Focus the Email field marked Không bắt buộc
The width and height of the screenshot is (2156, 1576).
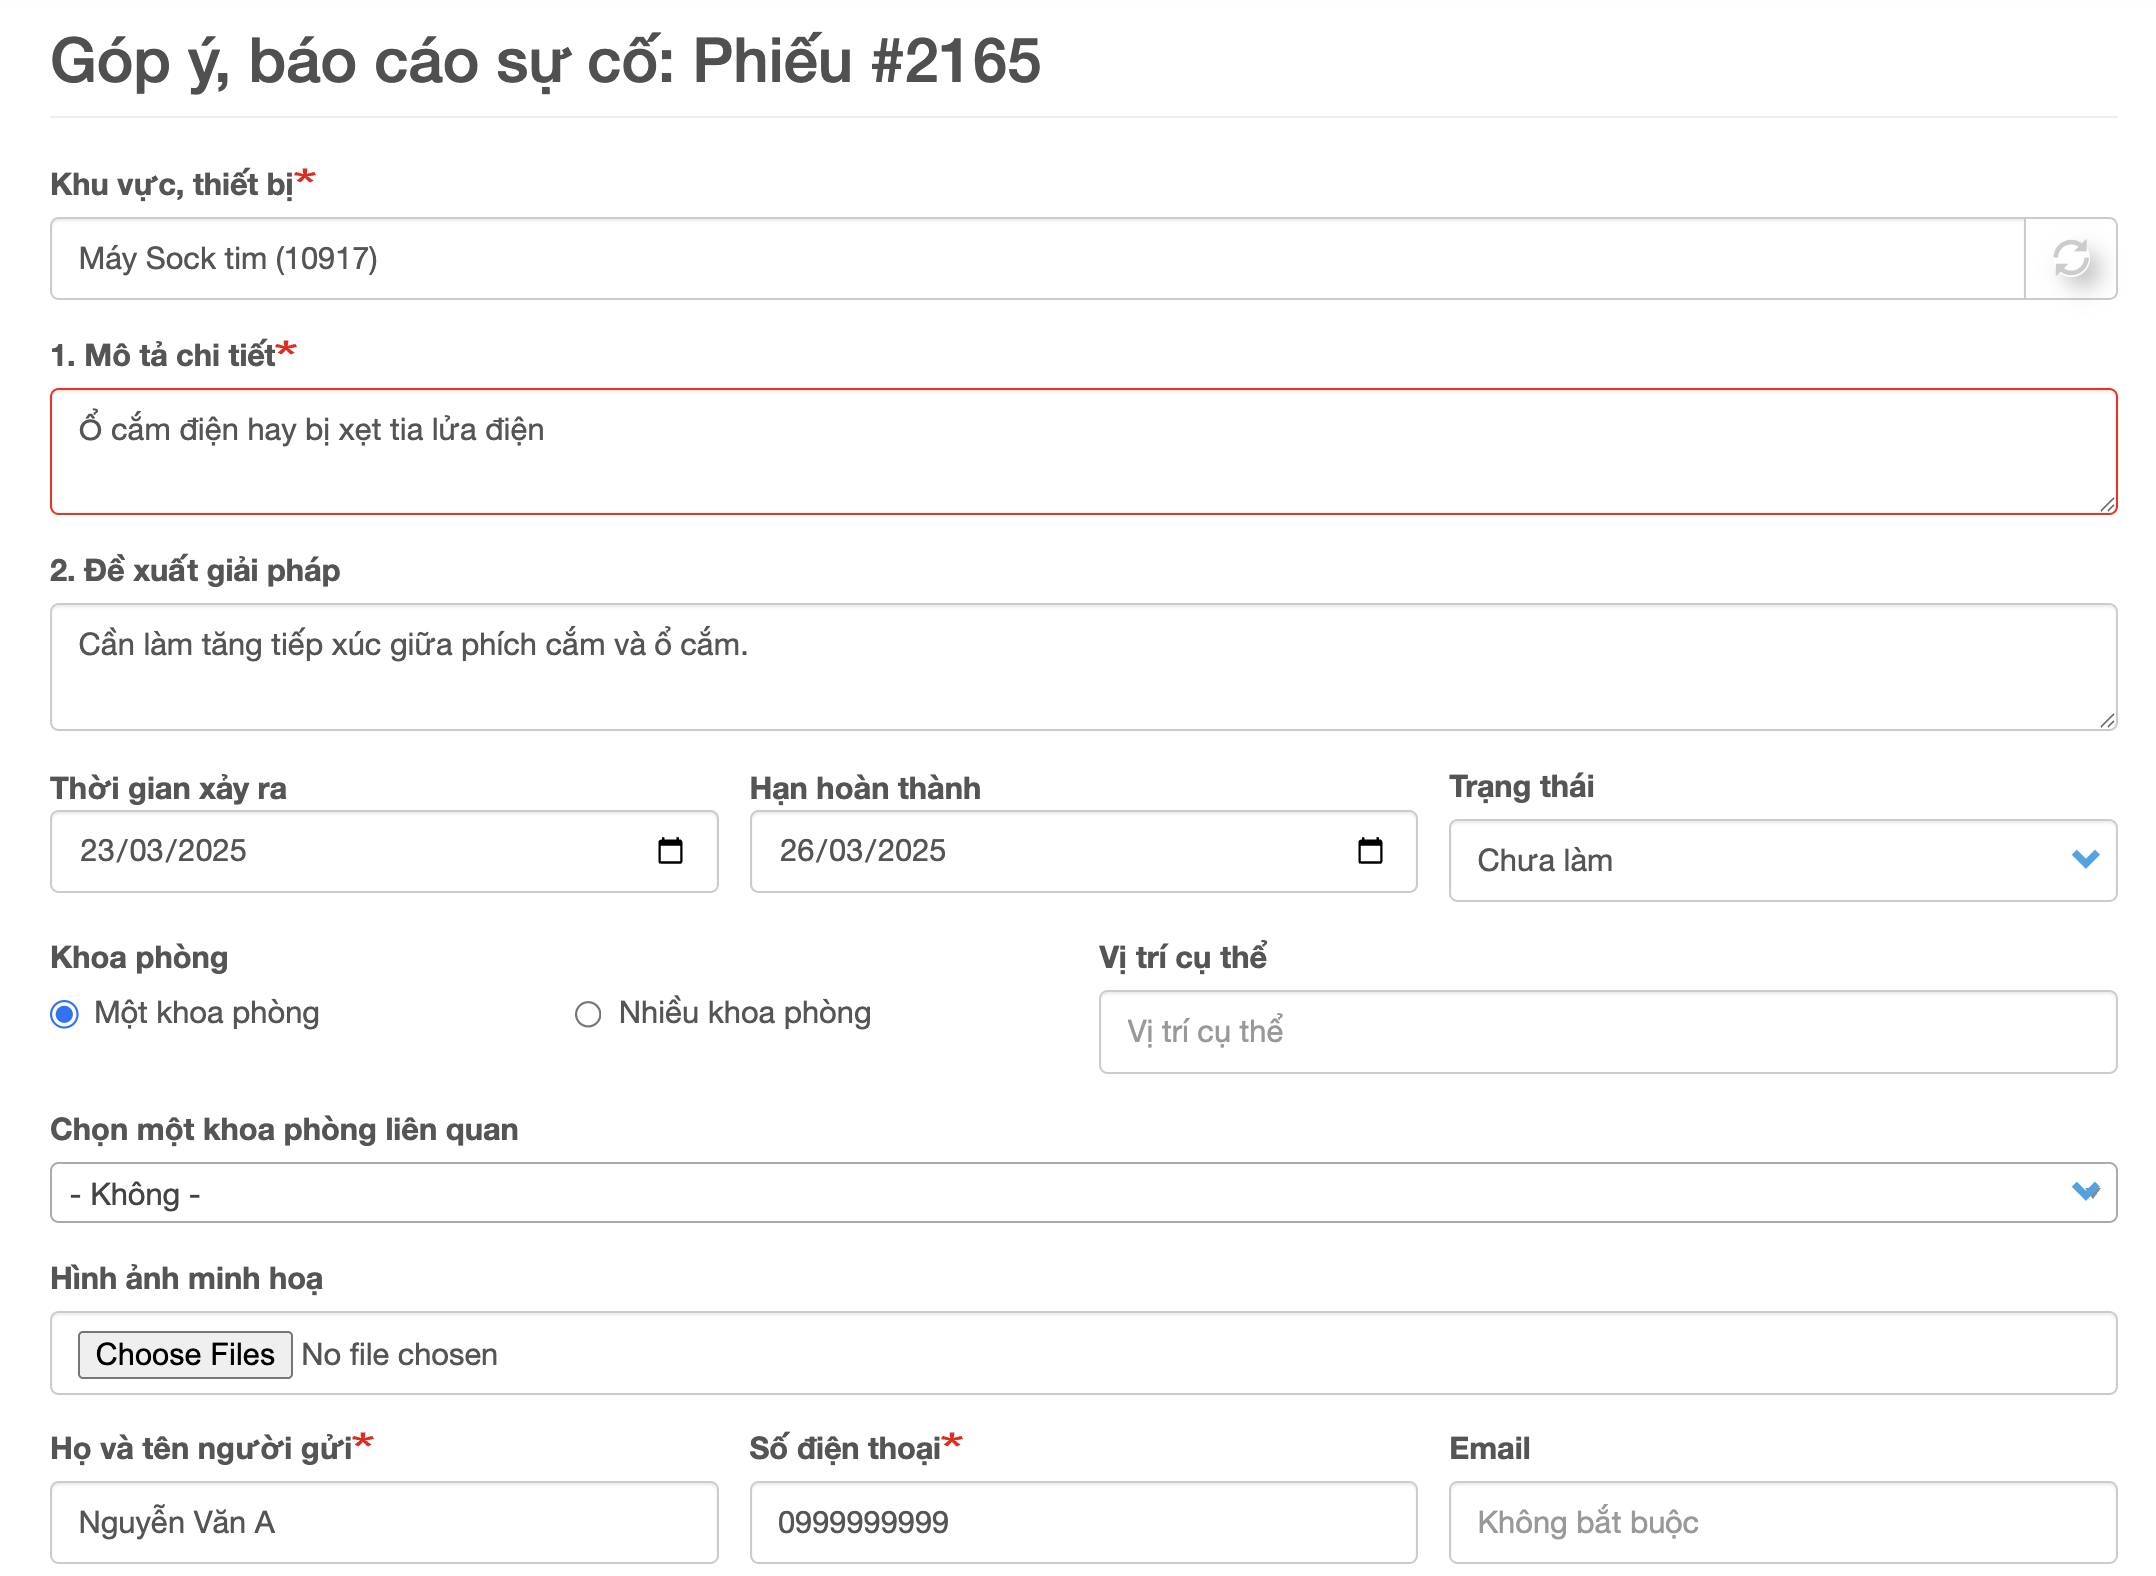tap(1782, 1522)
